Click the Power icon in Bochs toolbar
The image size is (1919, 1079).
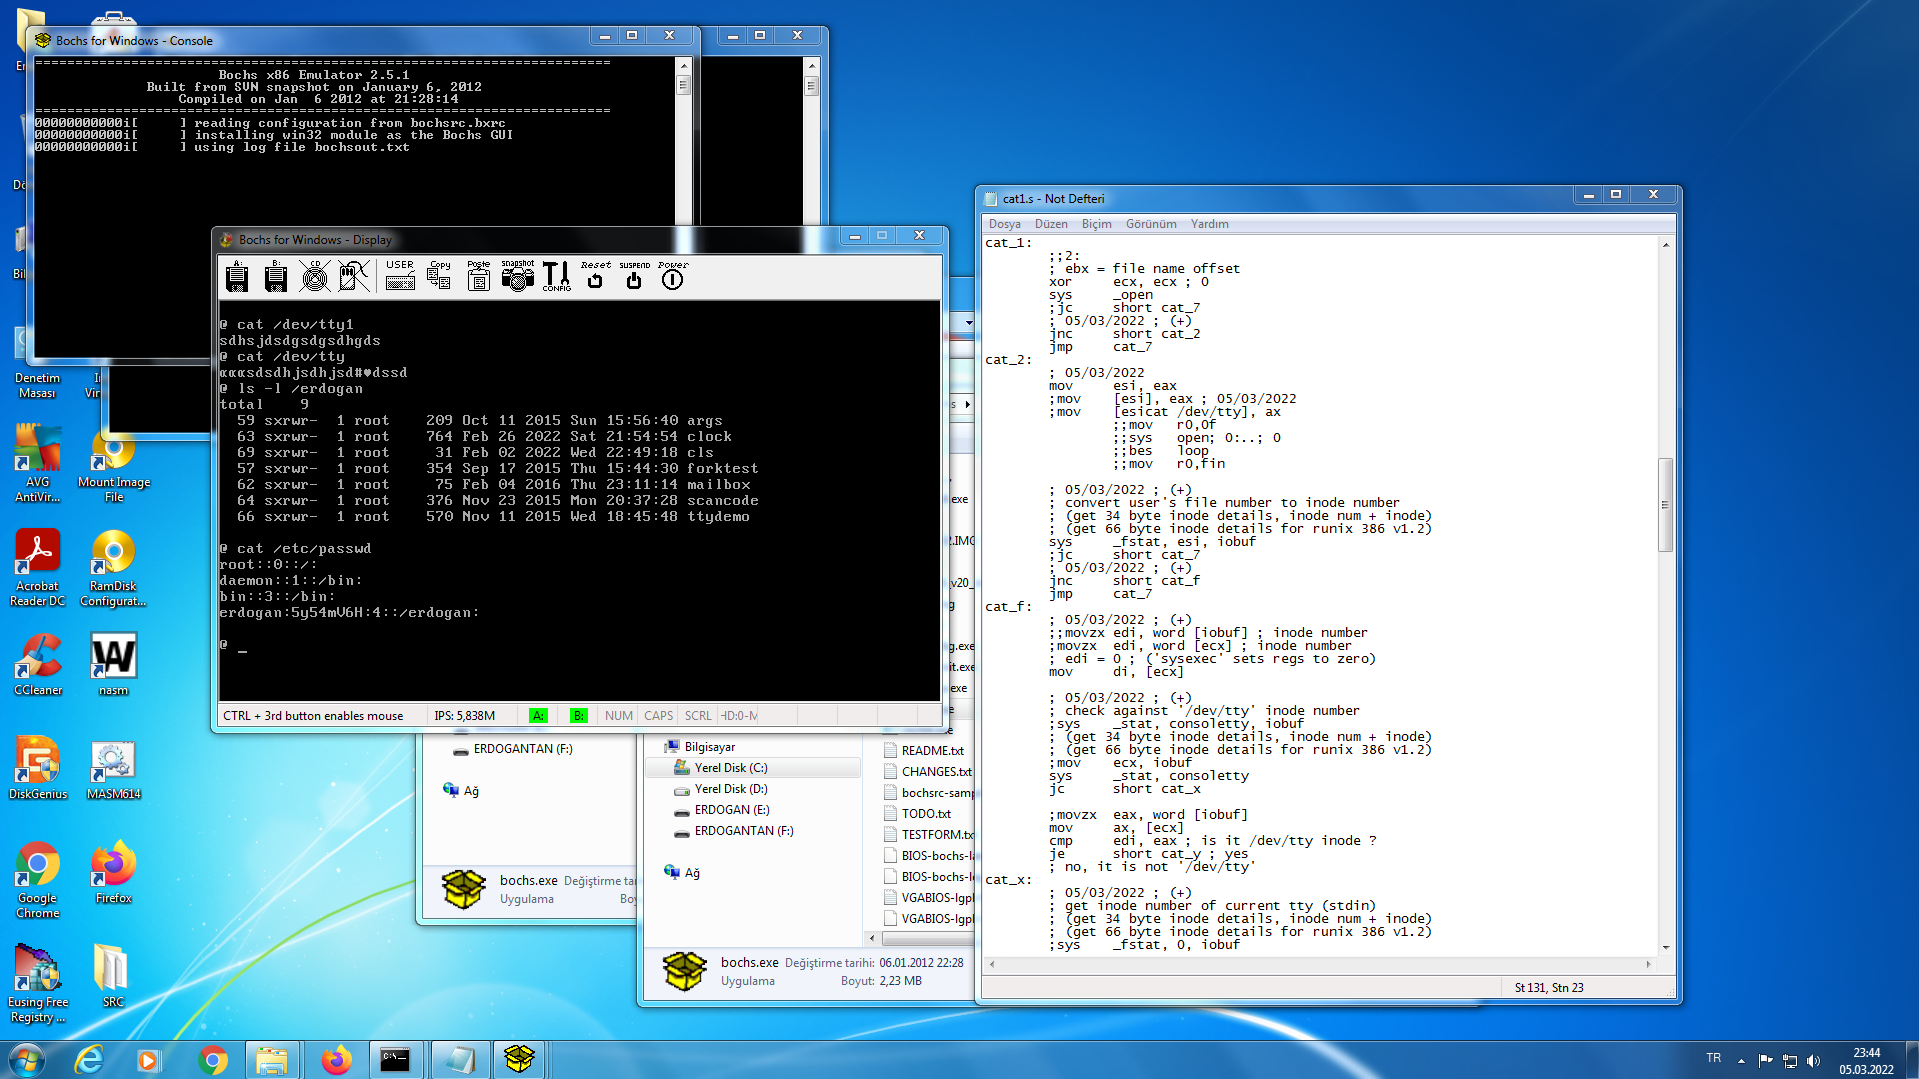[x=673, y=276]
